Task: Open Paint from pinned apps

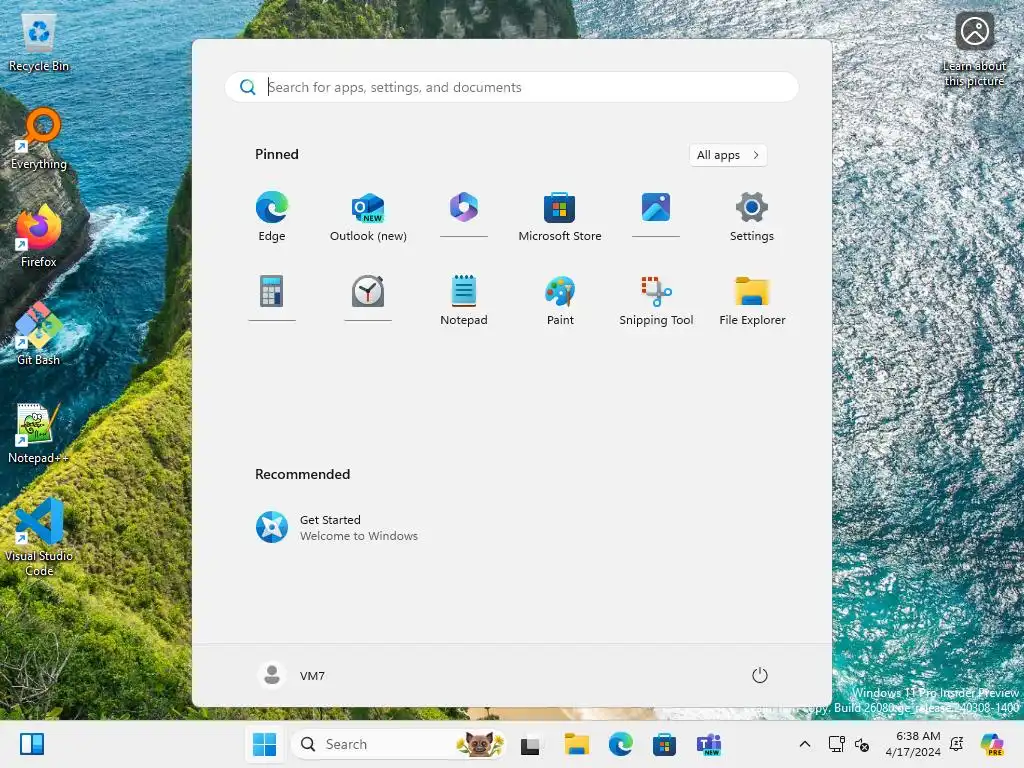Action: [560, 300]
